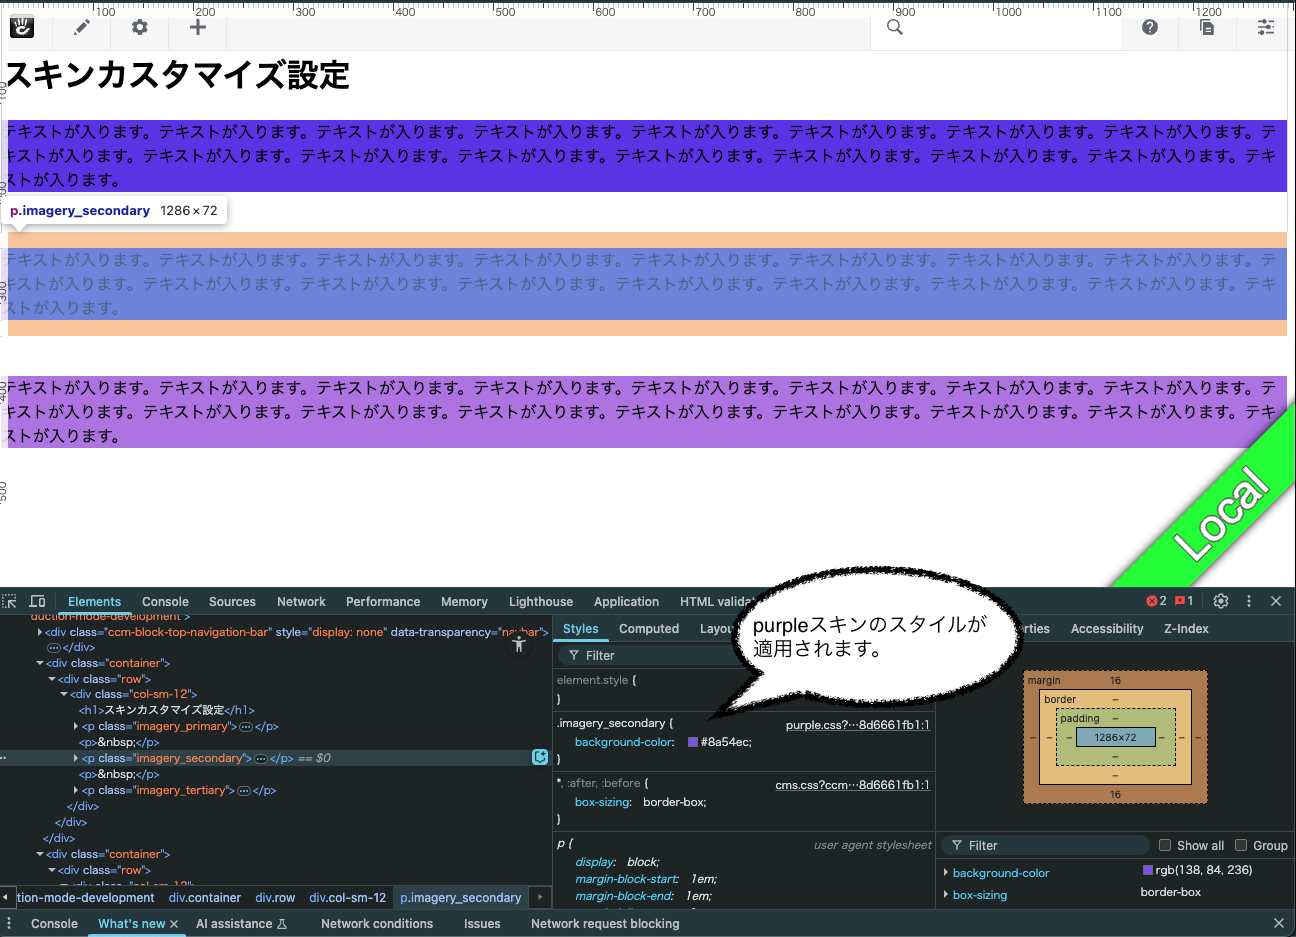This screenshot has height=937, width=1296.
Task: Collapse the first div container node
Action: [x=40, y=663]
